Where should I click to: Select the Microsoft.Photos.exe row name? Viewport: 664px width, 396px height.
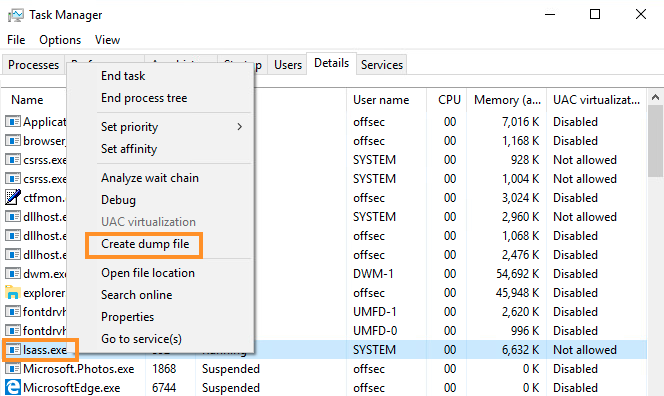pyautogui.click(x=78, y=368)
